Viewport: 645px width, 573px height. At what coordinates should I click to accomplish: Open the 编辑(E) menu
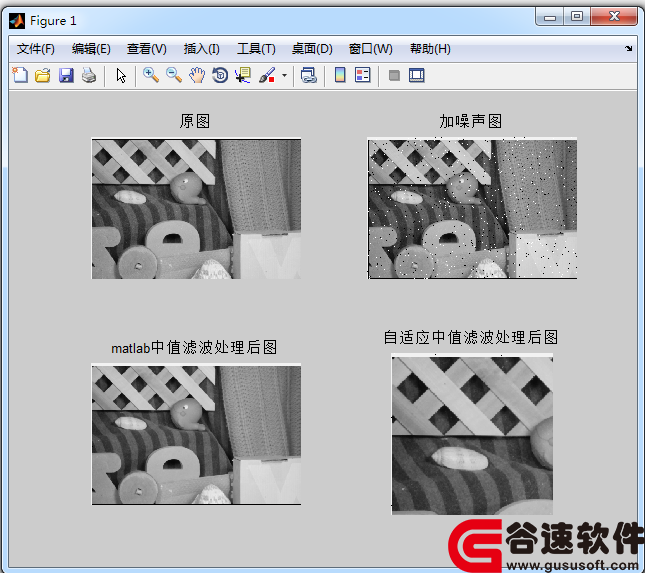click(91, 49)
